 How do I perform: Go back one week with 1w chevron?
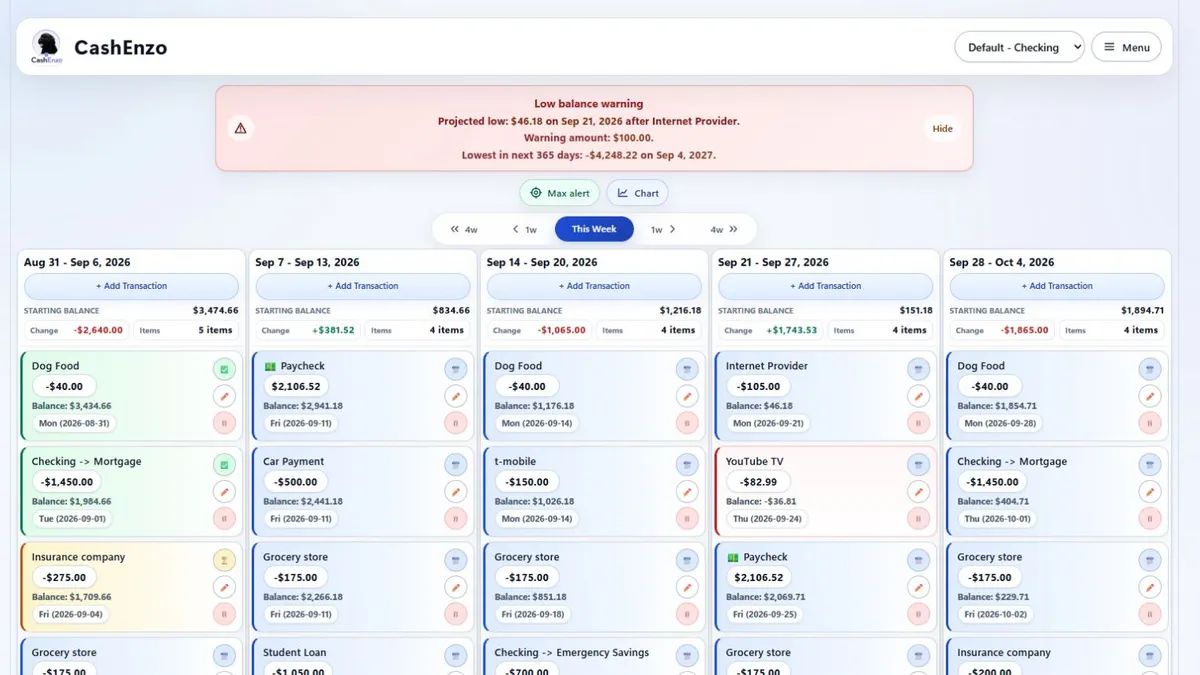coord(525,229)
